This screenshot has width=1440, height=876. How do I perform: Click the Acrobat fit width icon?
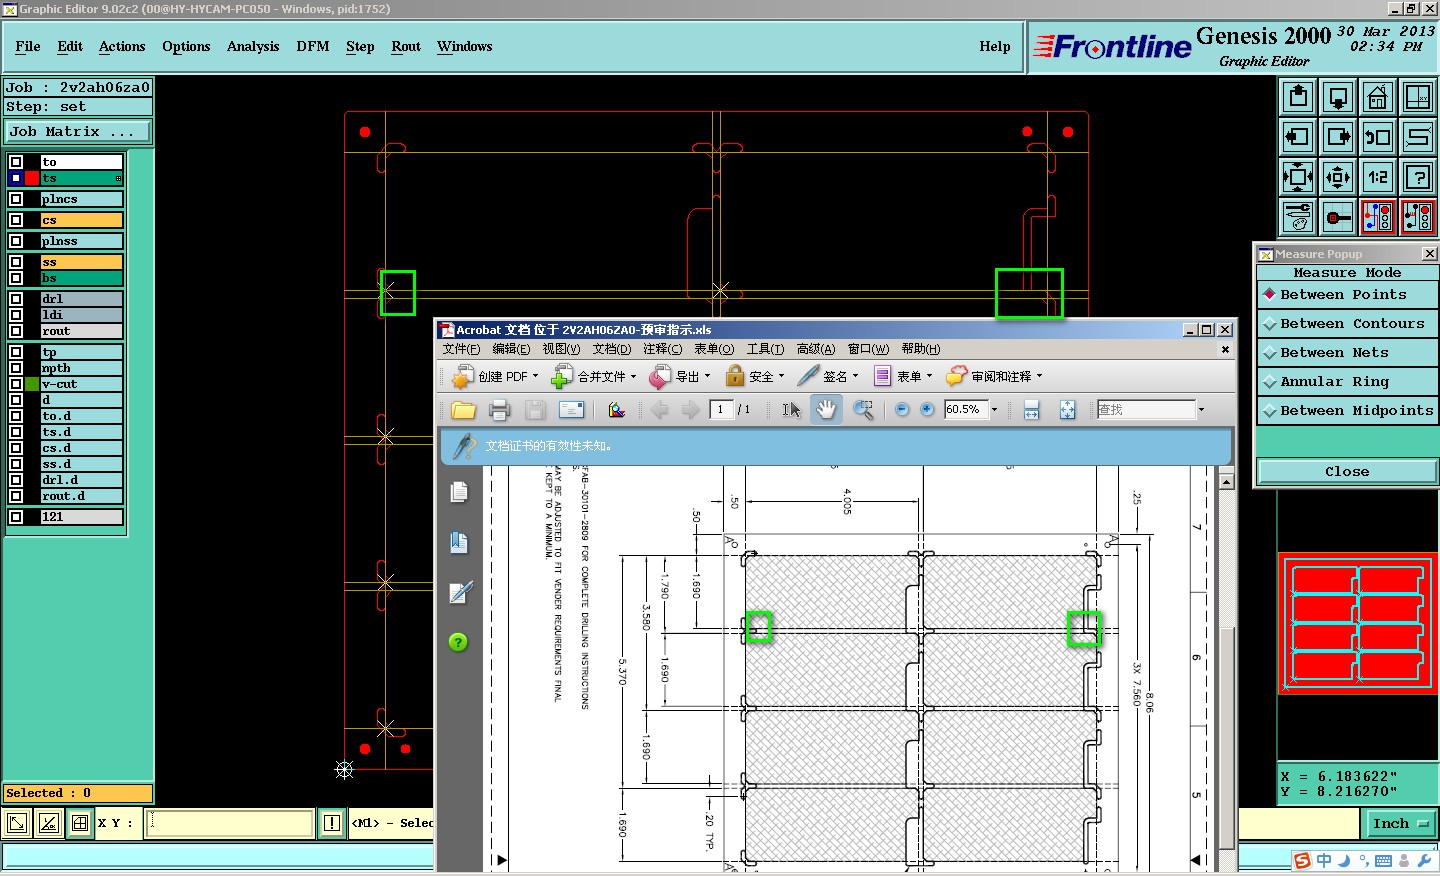point(1032,410)
